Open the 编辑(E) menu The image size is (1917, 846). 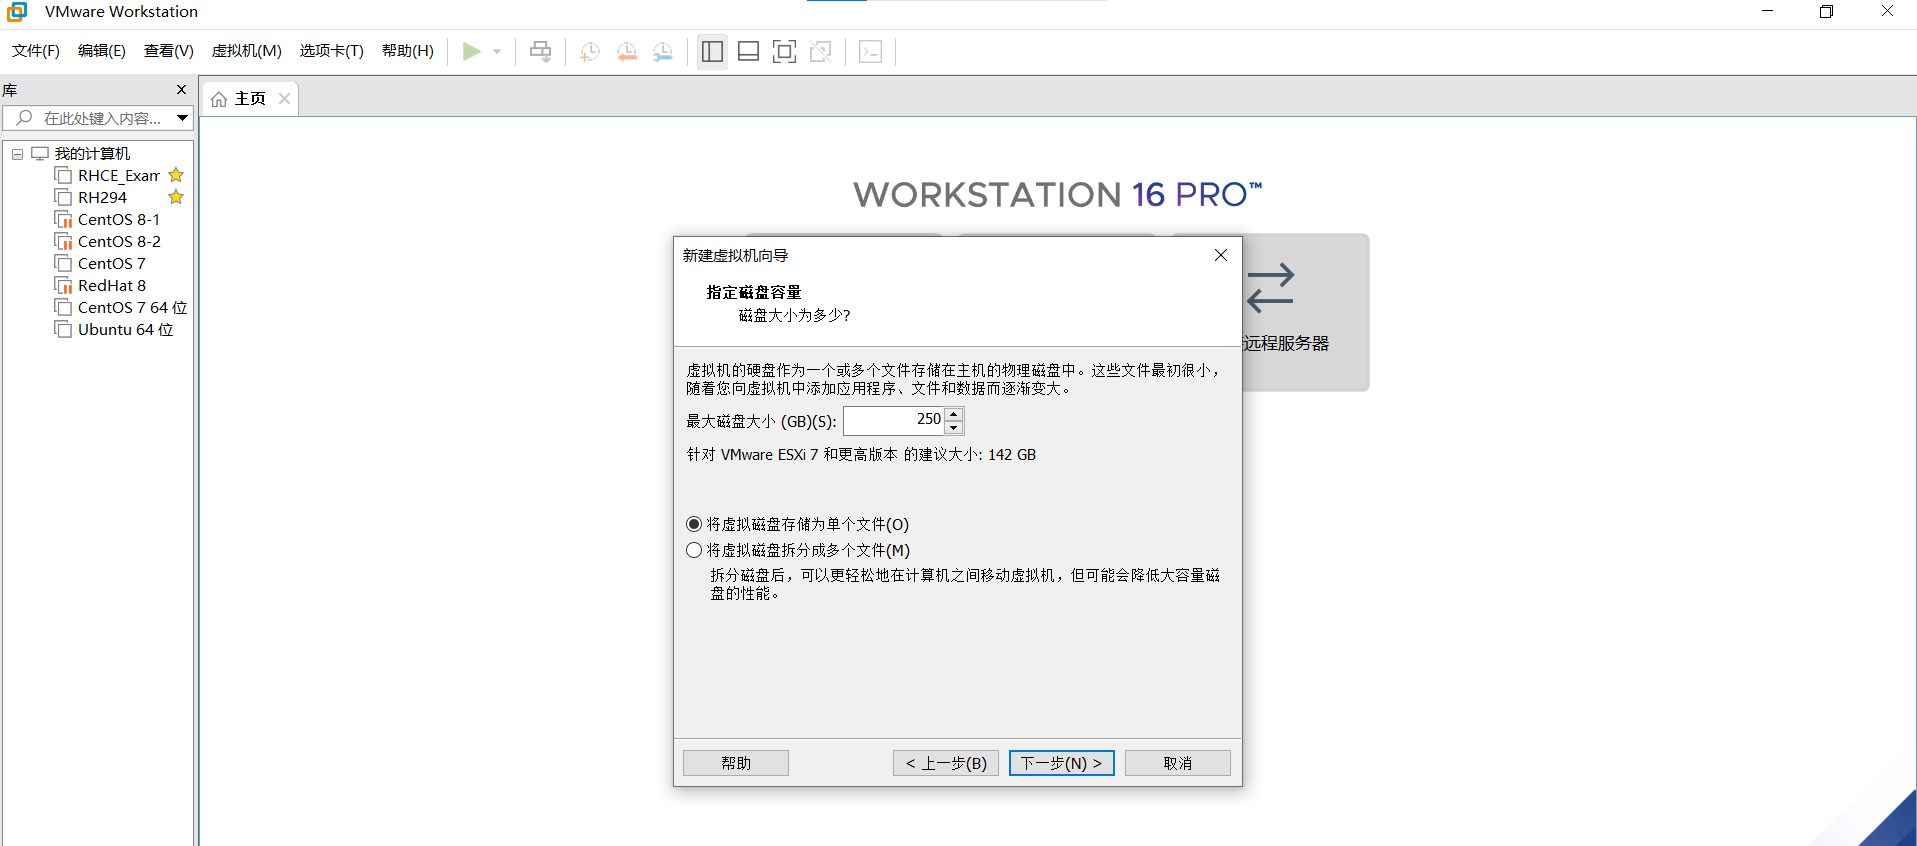pyautogui.click(x=102, y=51)
